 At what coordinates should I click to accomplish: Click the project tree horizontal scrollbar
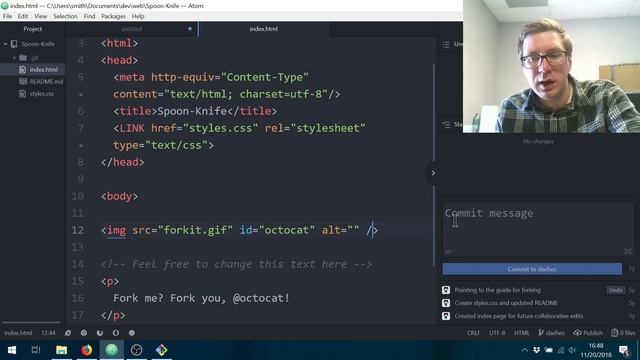pos(31,322)
